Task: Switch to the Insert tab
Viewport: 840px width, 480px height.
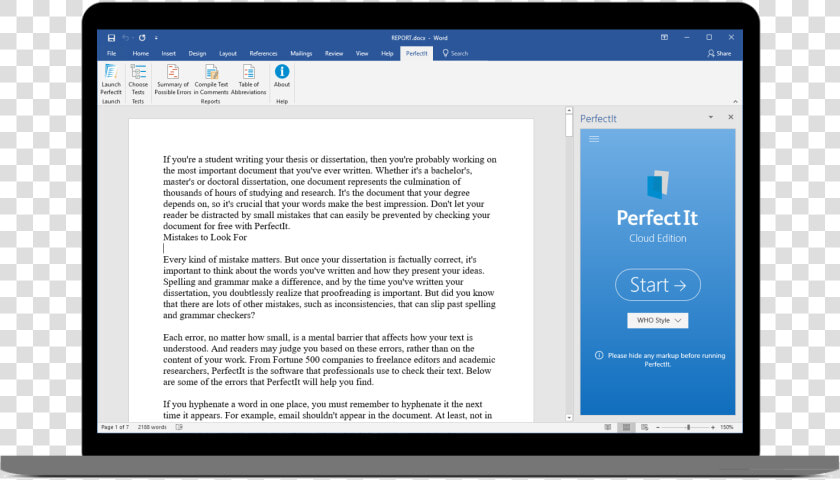Action: 169,54
